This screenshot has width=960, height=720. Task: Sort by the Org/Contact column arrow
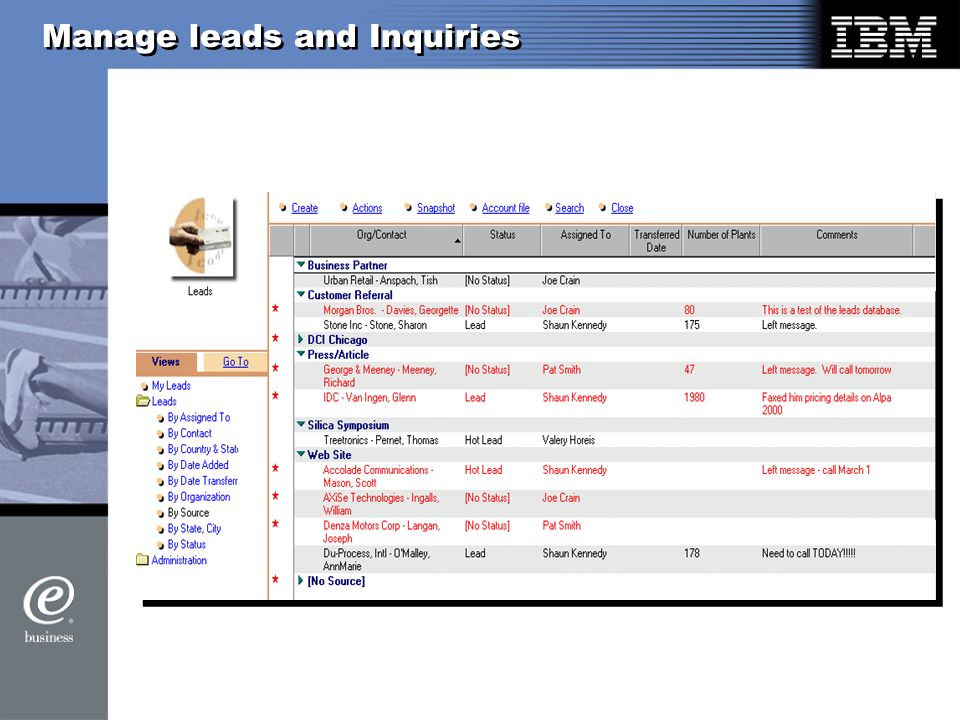click(457, 241)
